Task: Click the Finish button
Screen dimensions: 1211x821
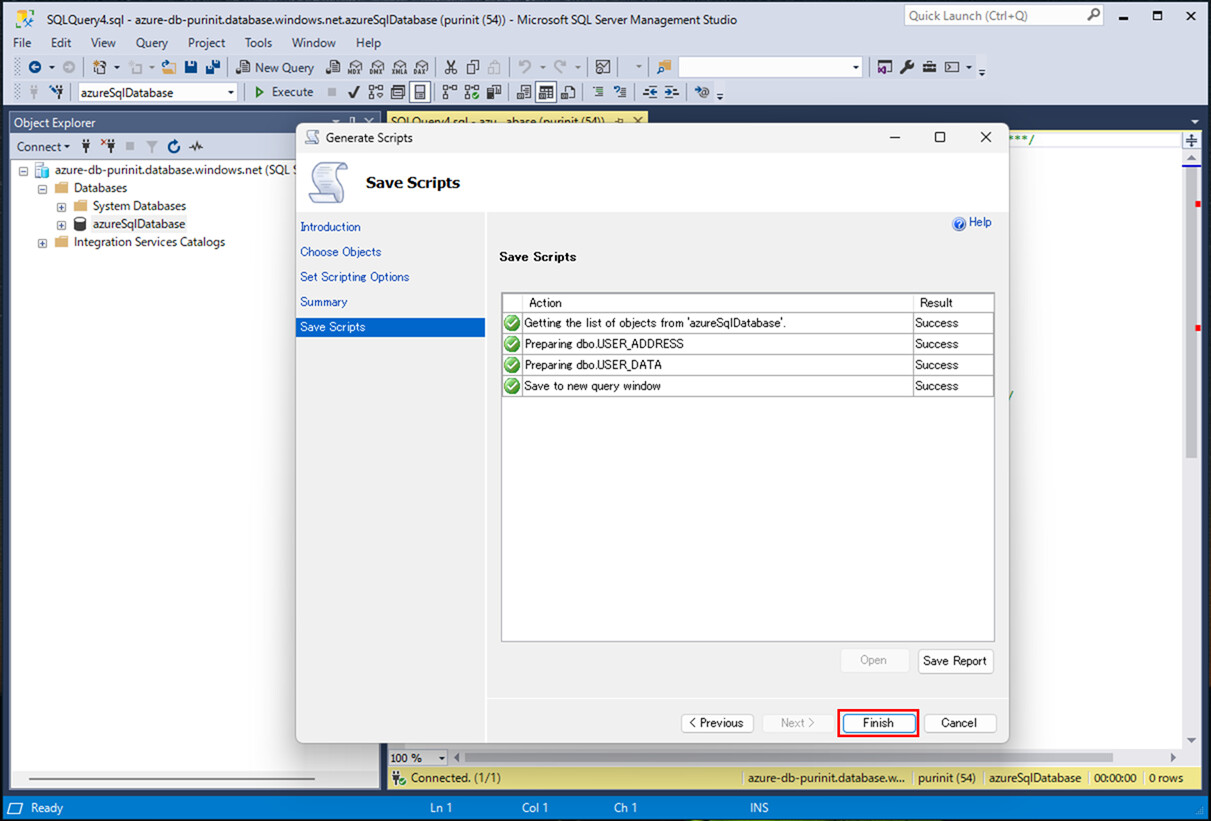Action: click(x=877, y=723)
